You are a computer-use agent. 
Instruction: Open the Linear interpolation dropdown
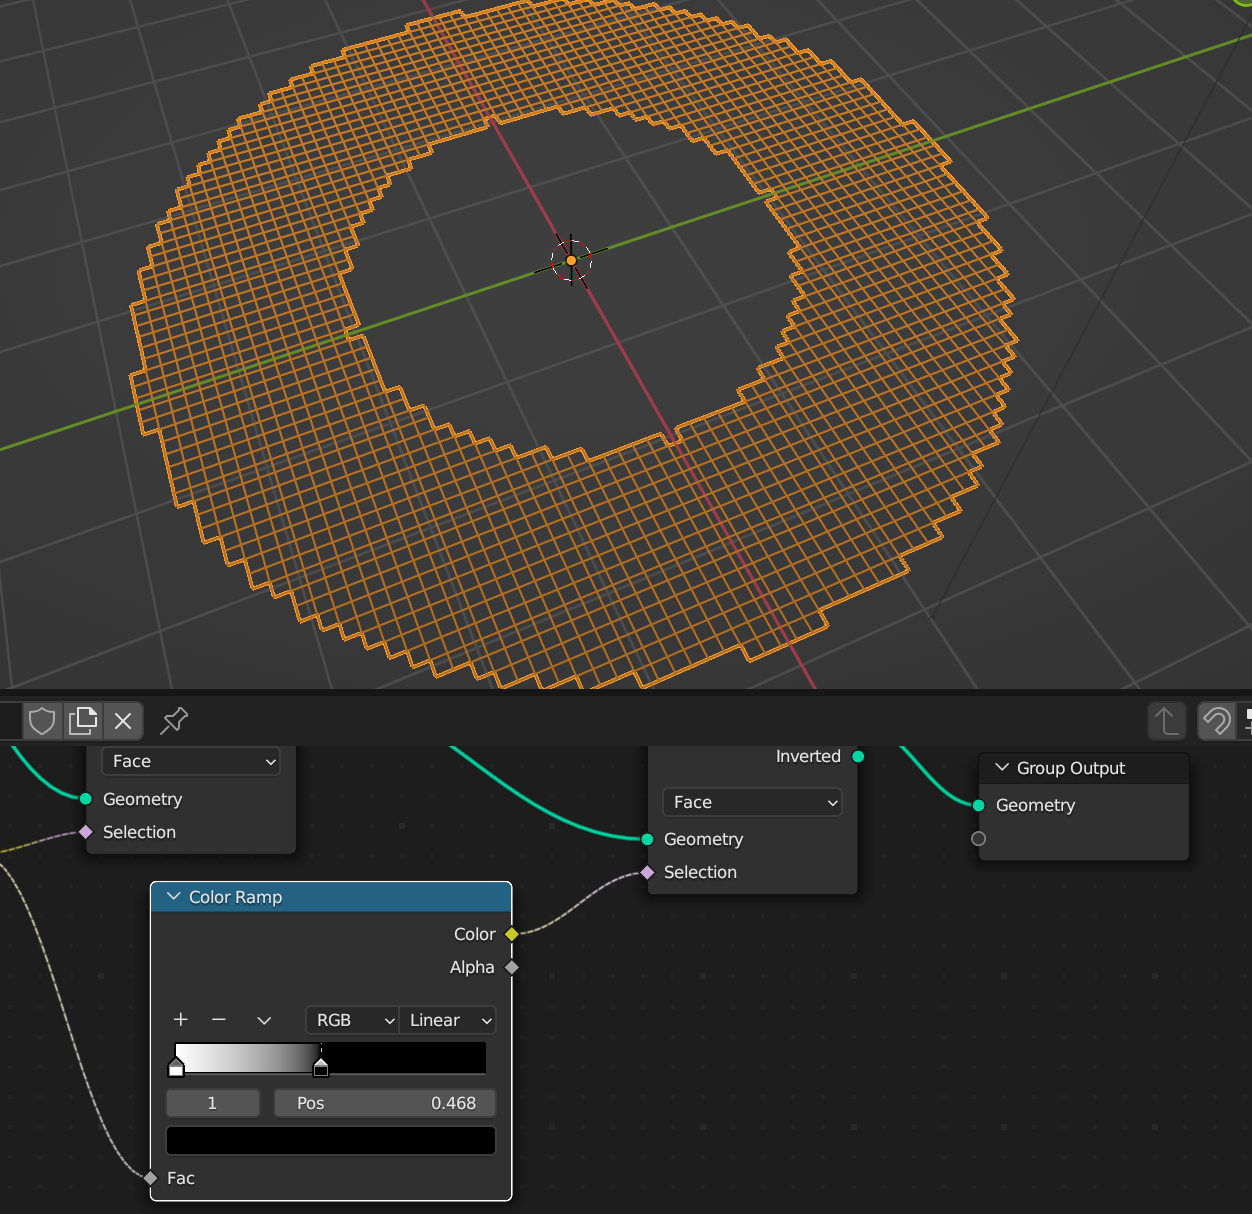click(x=449, y=1020)
